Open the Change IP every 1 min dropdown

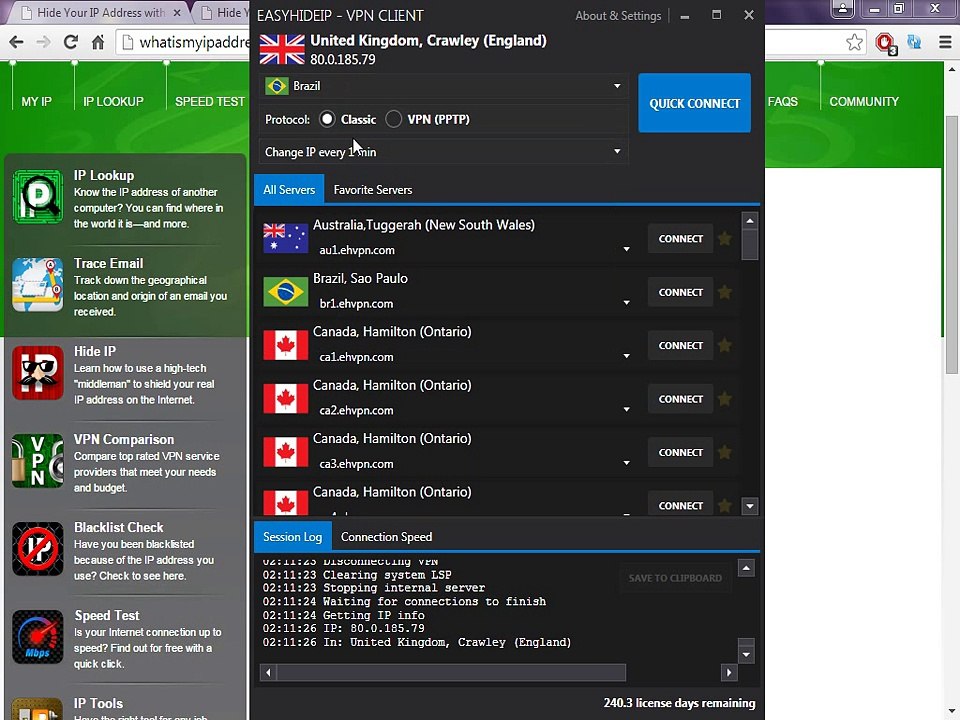tap(443, 152)
